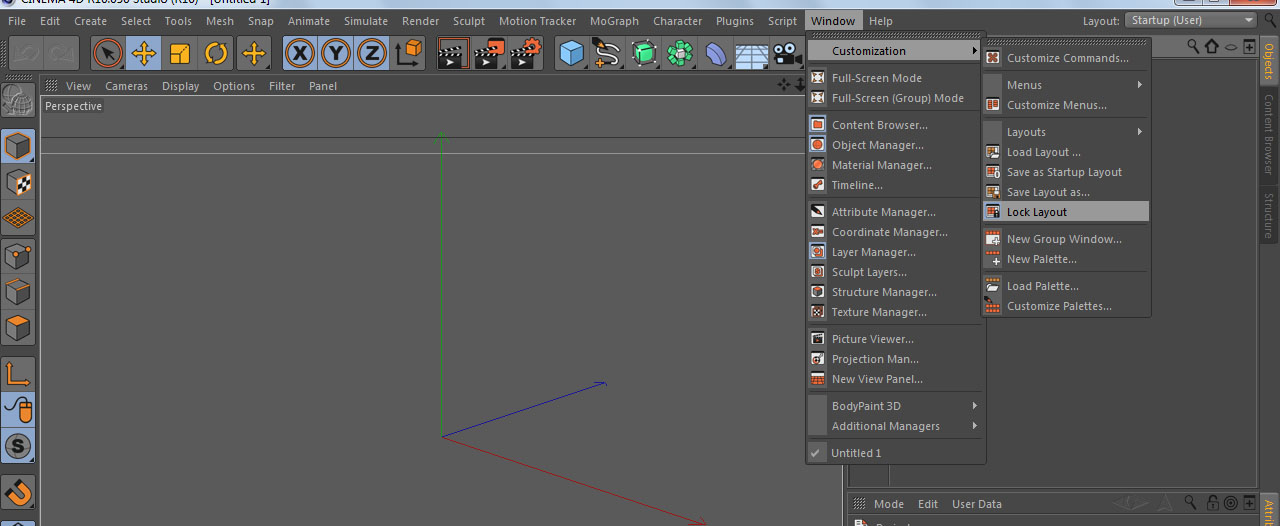
Task: Toggle Tweak mode mouse icon
Action: click(18, 410)
